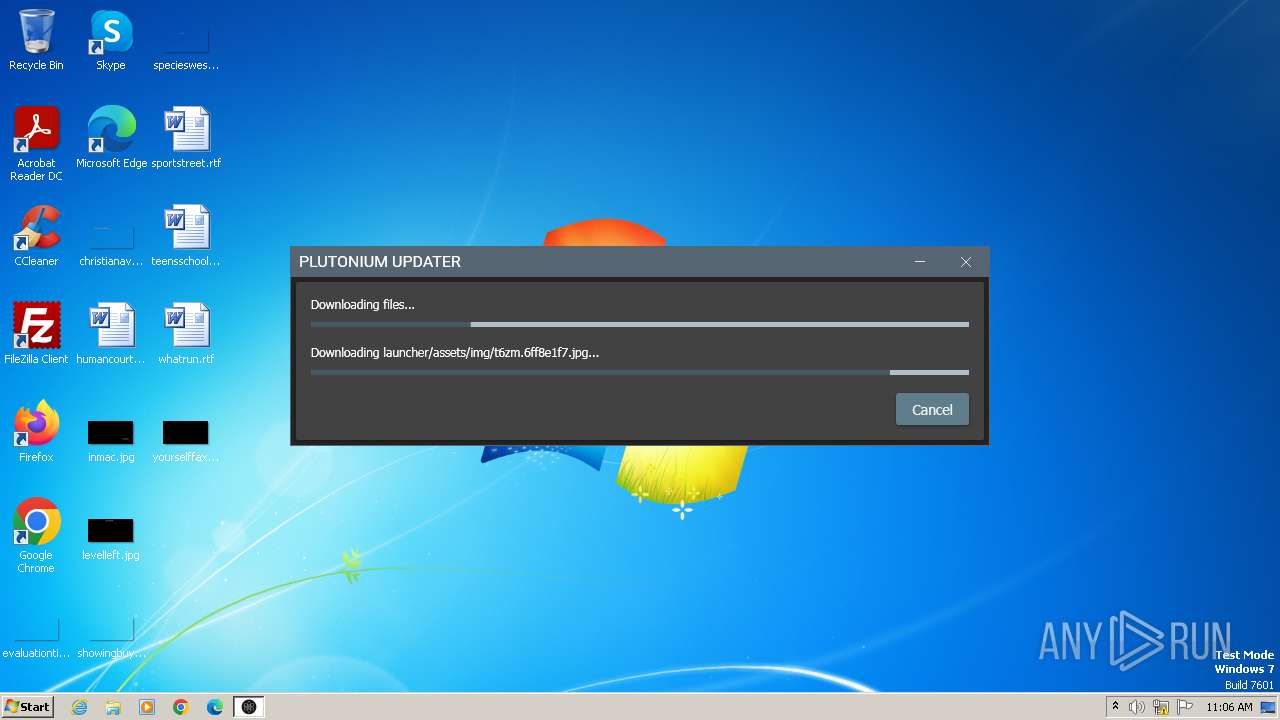Open Chrome from the taskbar
The width and height of the screenshot is (1280, 720).
pos(181,707)
